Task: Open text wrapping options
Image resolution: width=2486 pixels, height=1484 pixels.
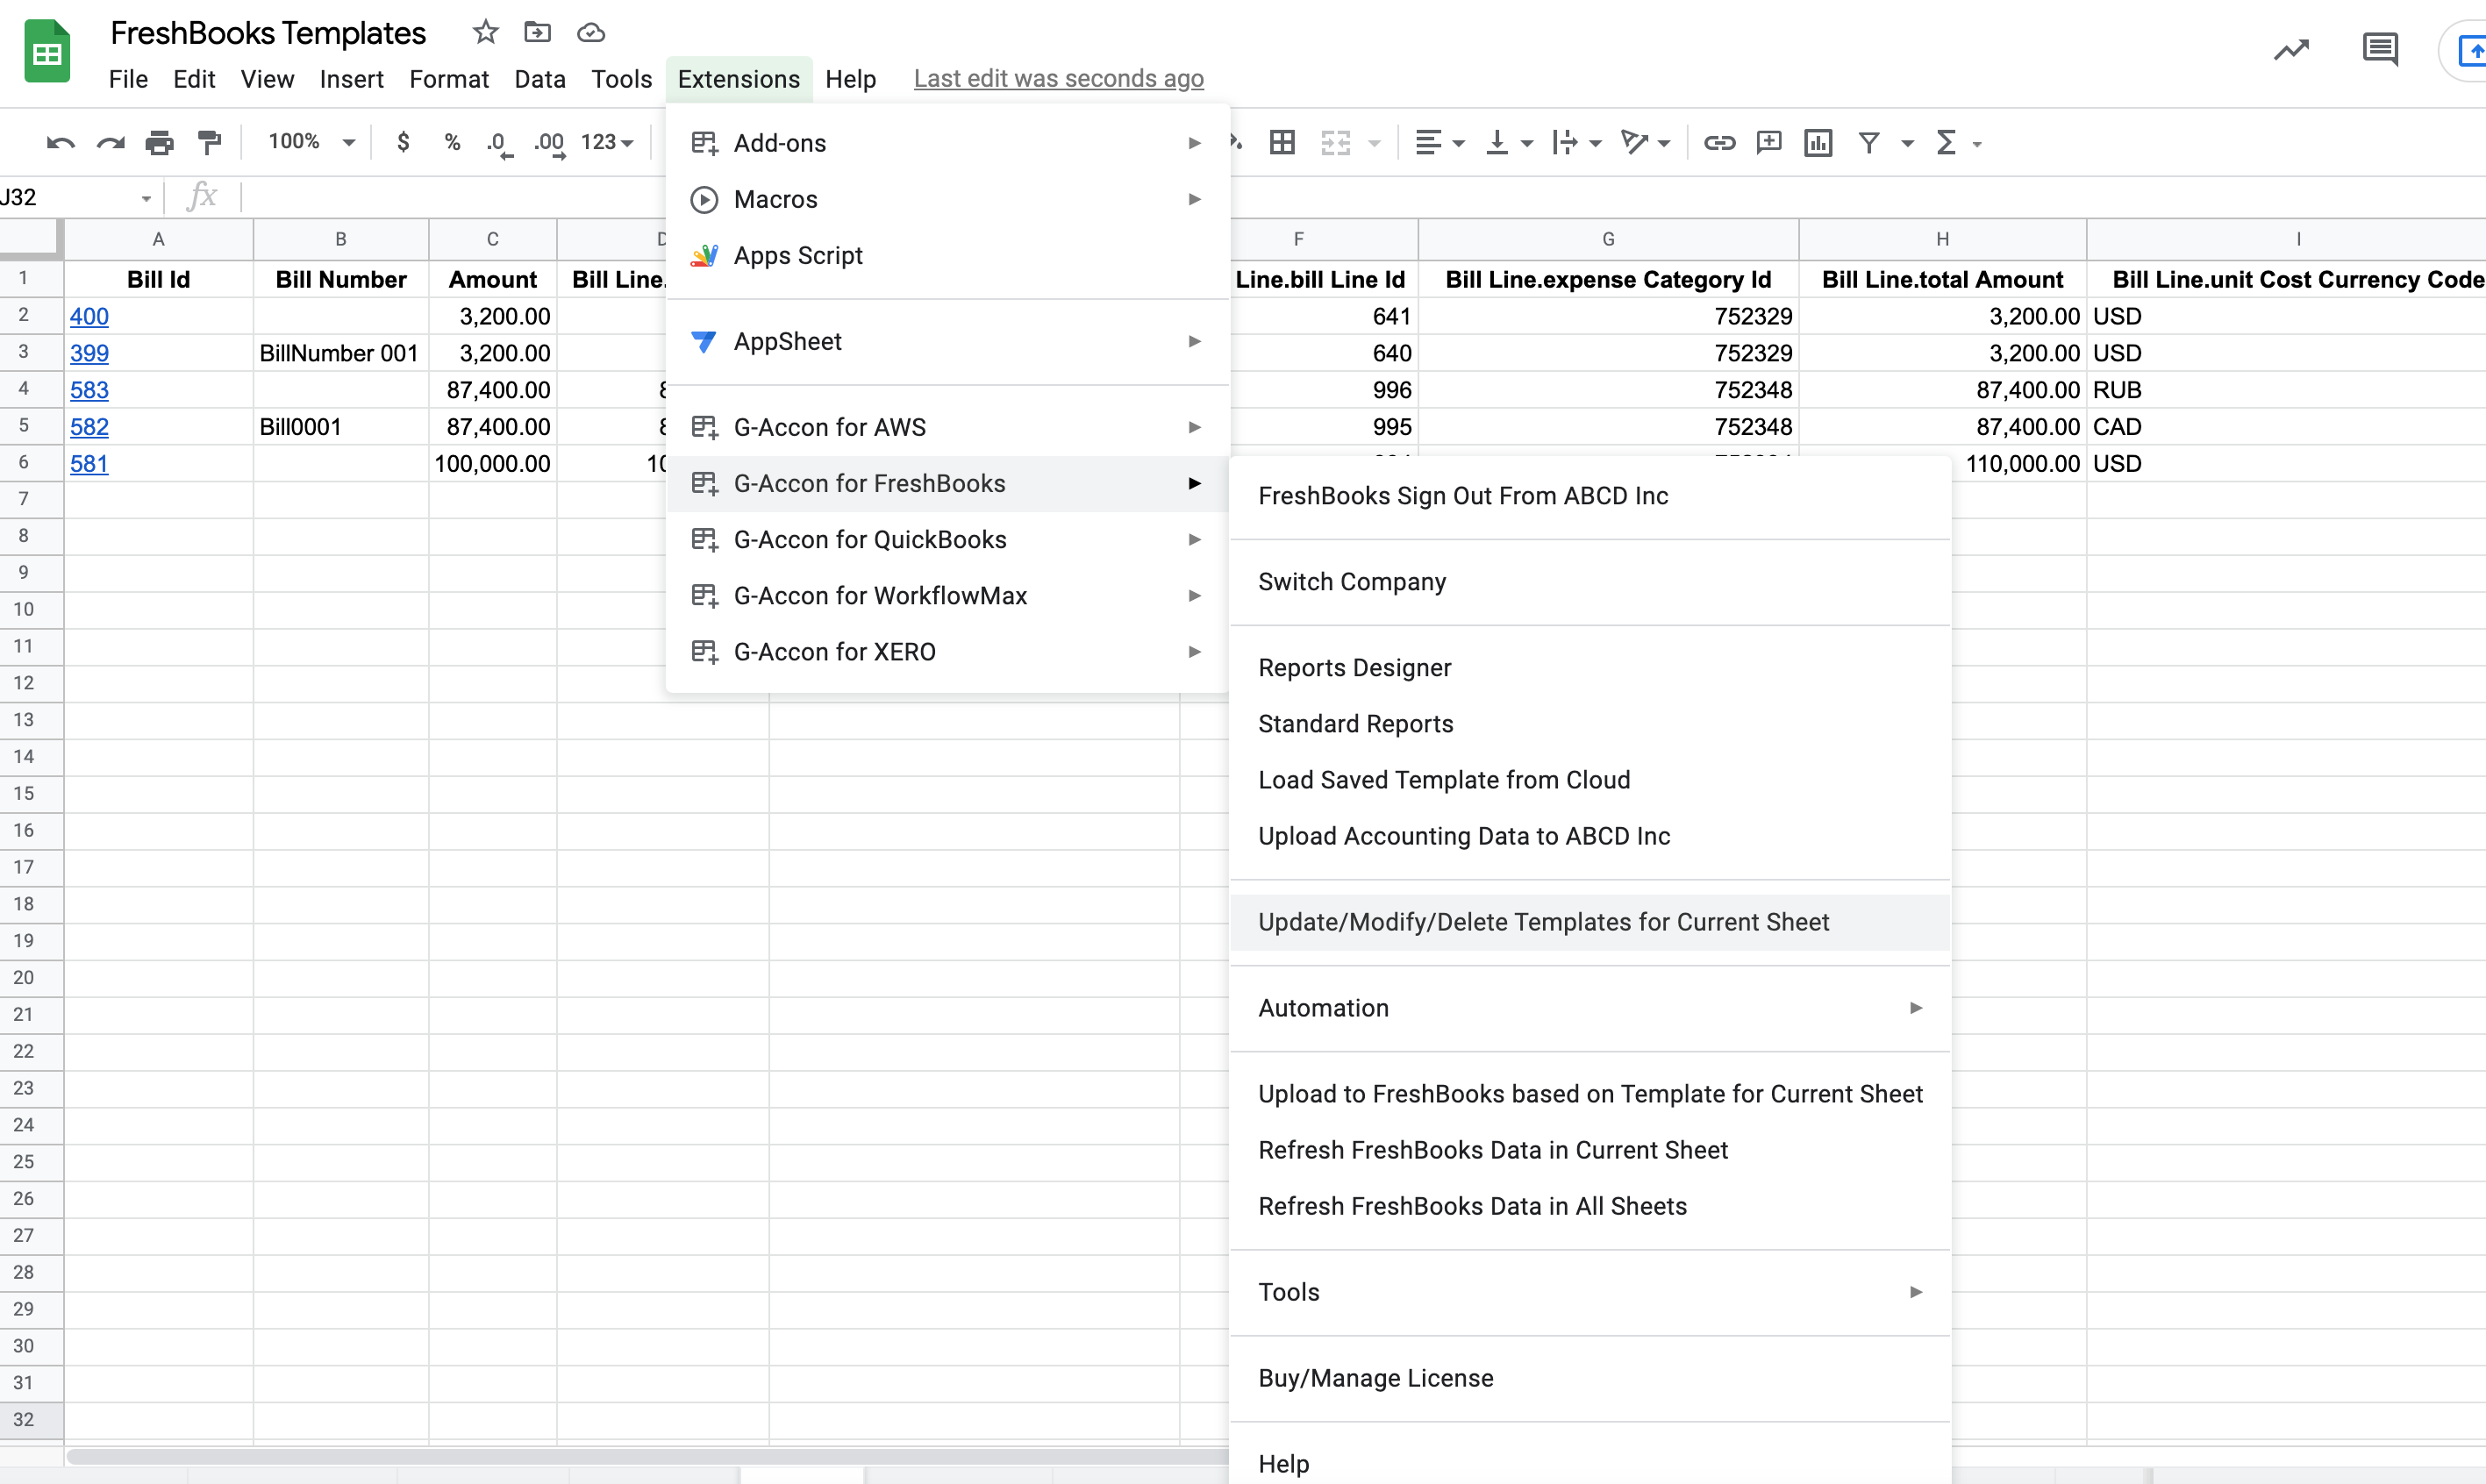Action: (1577, 143)
